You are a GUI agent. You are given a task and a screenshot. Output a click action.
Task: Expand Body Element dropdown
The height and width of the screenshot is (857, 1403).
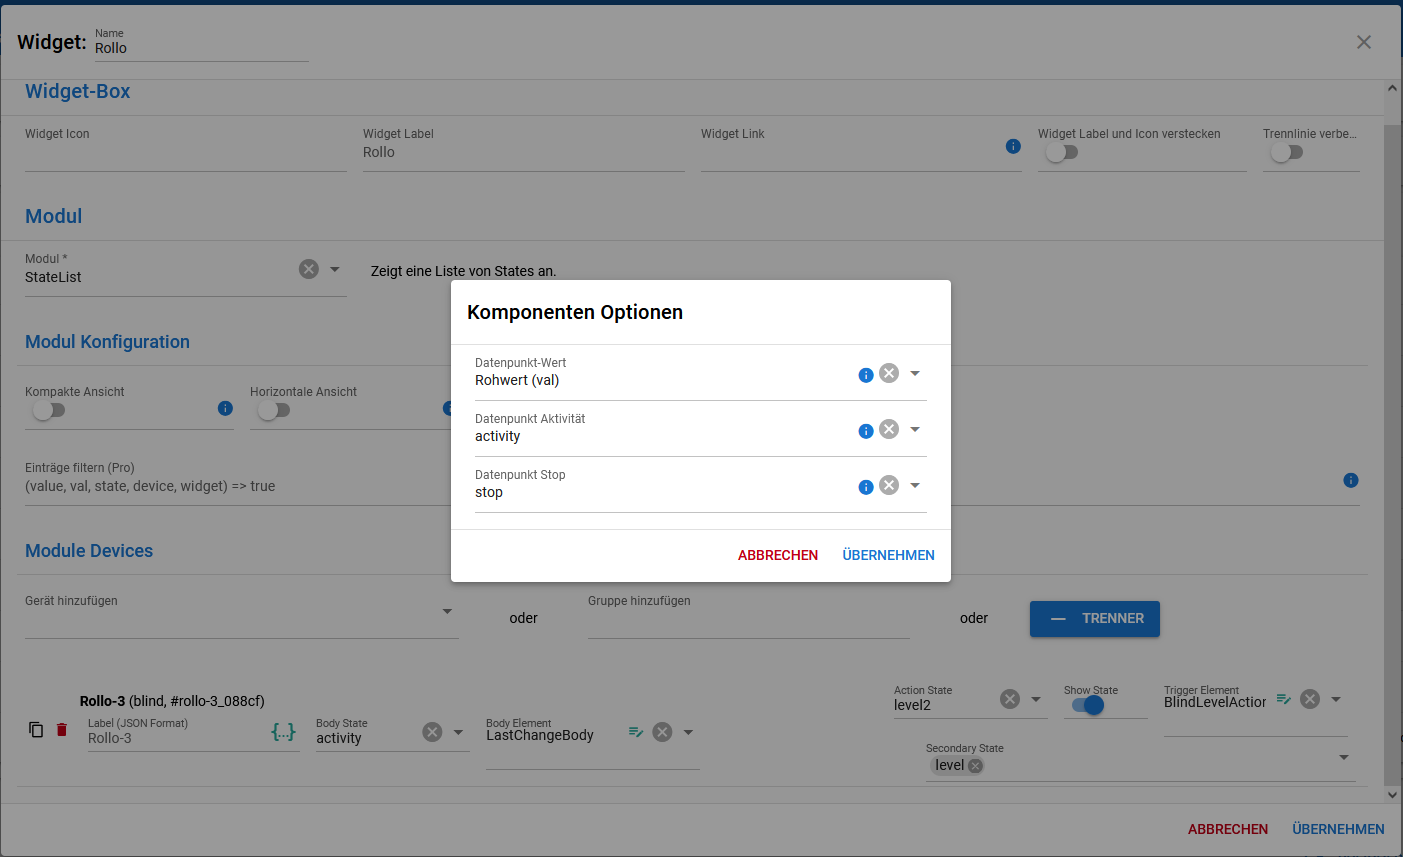coord(688,732)
